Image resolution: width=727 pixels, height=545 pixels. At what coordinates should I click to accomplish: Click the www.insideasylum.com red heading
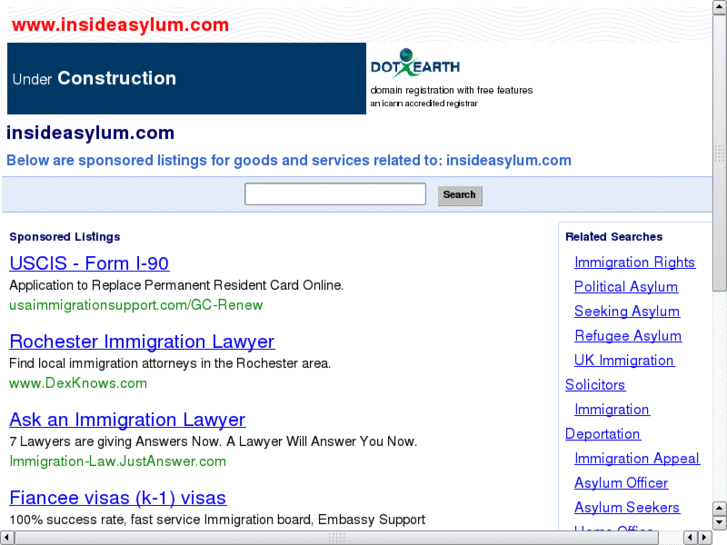pyautogui.click(x=121, y=25)
